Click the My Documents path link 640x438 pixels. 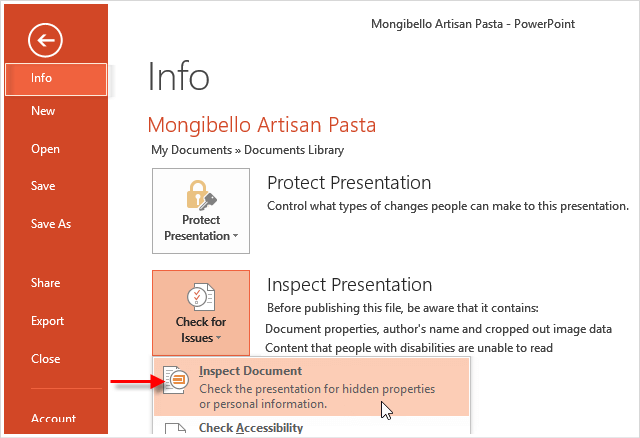(191, 150)
